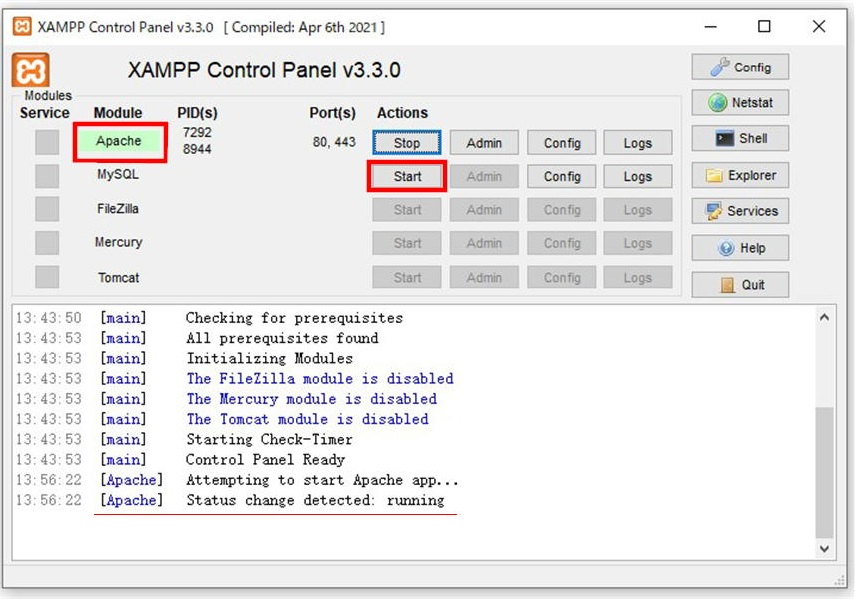Quit the XAMPP control panel

click(740, 284)
